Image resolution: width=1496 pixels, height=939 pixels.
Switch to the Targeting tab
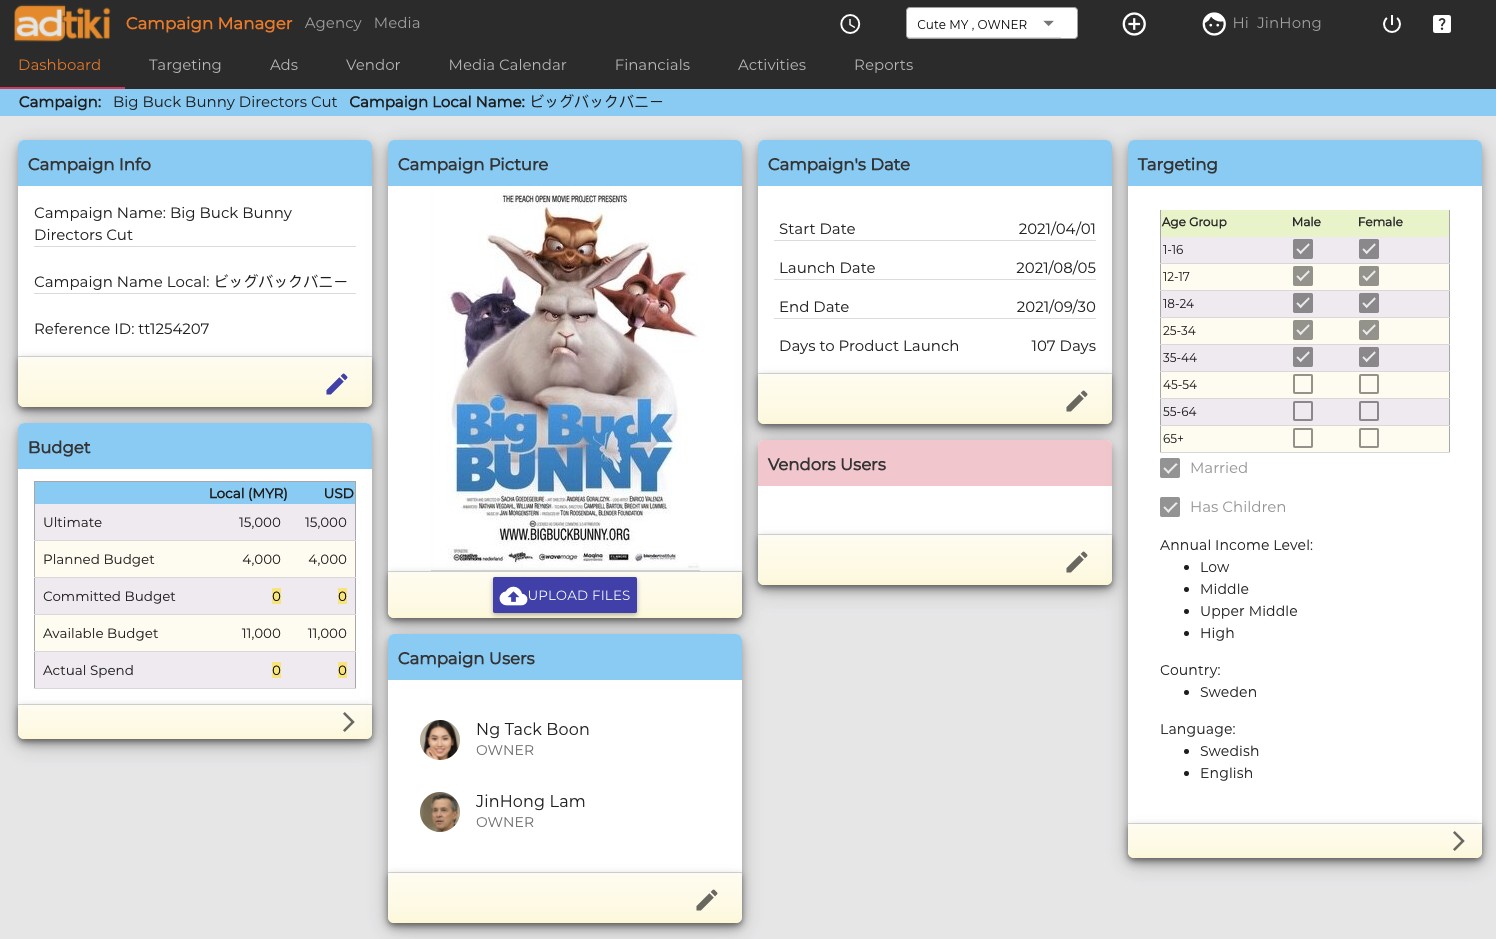pos(185,65)
